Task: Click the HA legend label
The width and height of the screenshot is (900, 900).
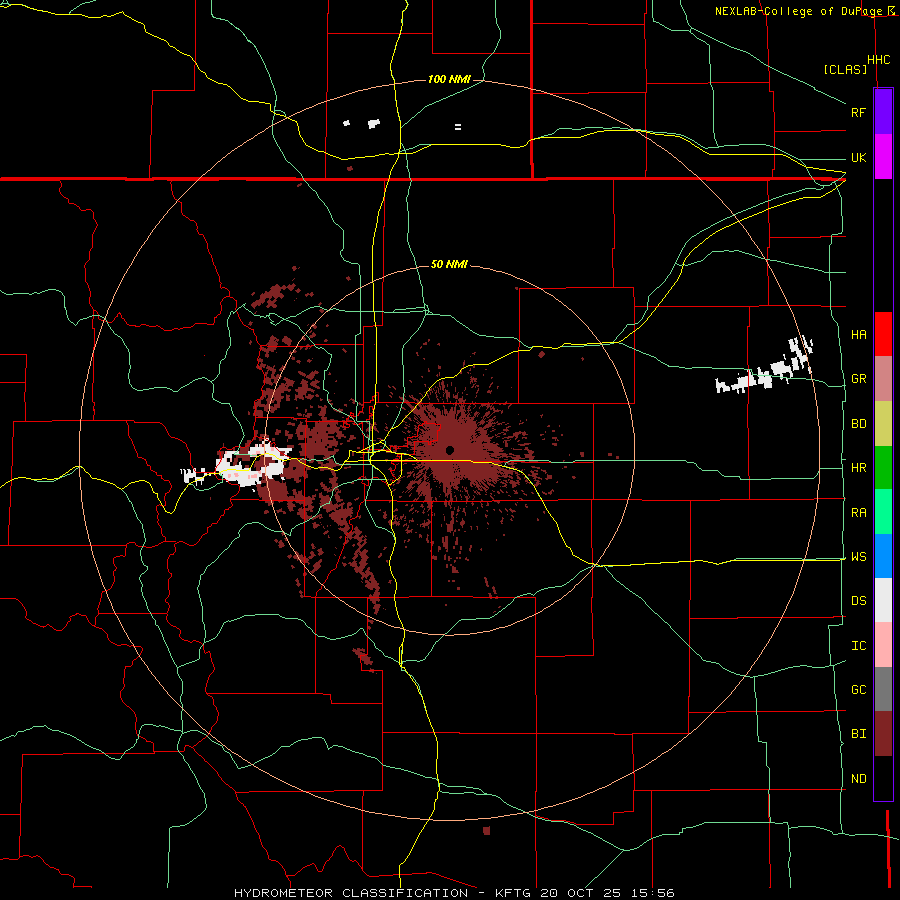Action: (x=858, y=334)
